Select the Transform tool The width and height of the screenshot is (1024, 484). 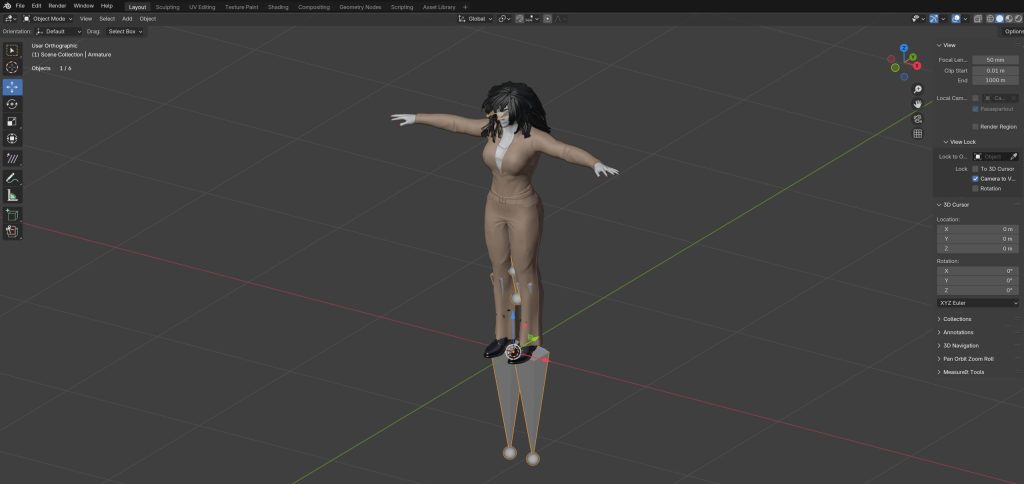(x=12, y=138)
